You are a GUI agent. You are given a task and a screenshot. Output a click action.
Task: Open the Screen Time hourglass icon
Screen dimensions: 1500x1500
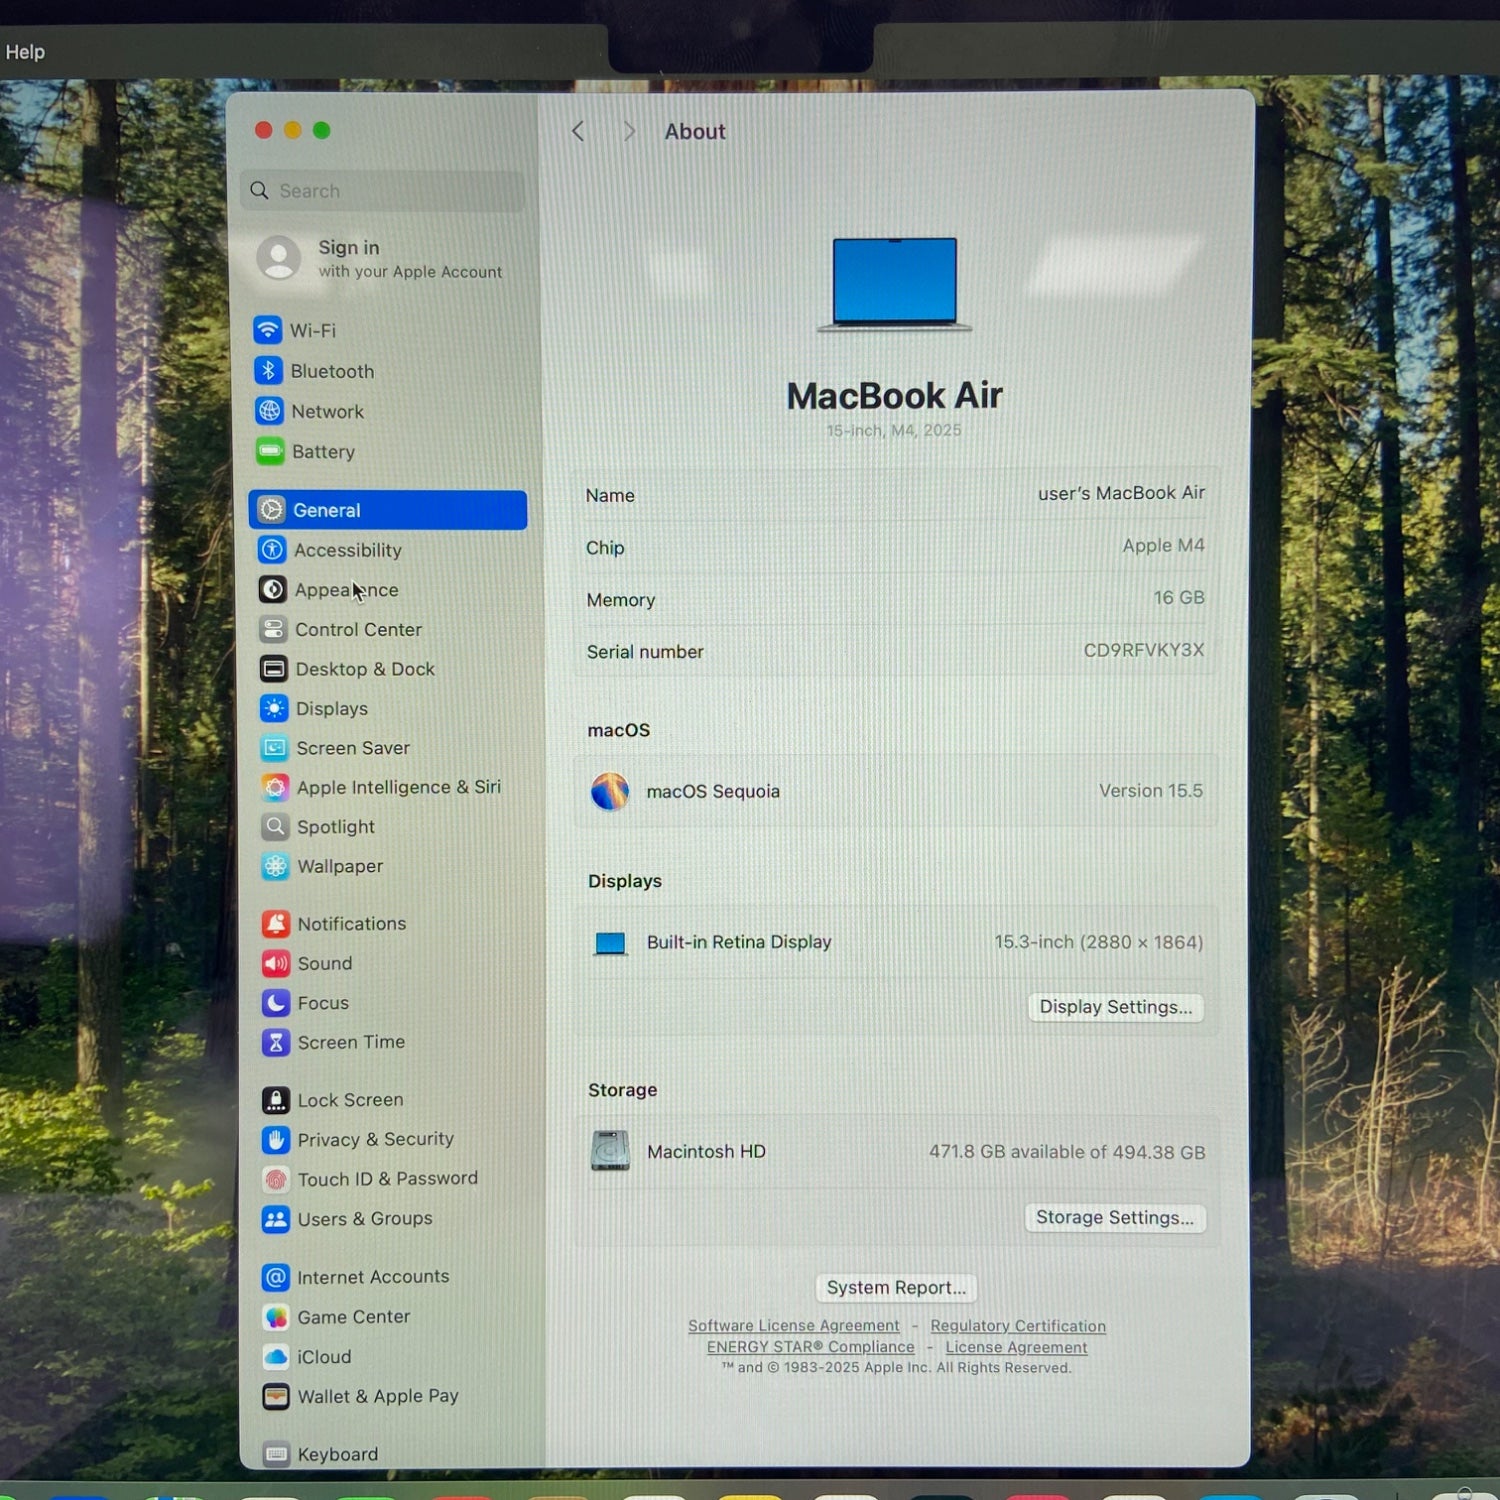click(x=276, y=1042)
